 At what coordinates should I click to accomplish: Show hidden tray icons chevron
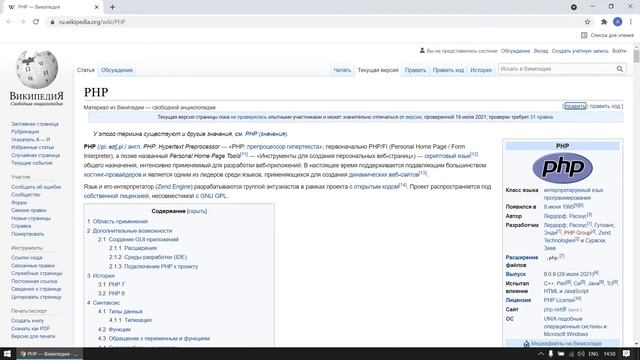pos(540,354)
